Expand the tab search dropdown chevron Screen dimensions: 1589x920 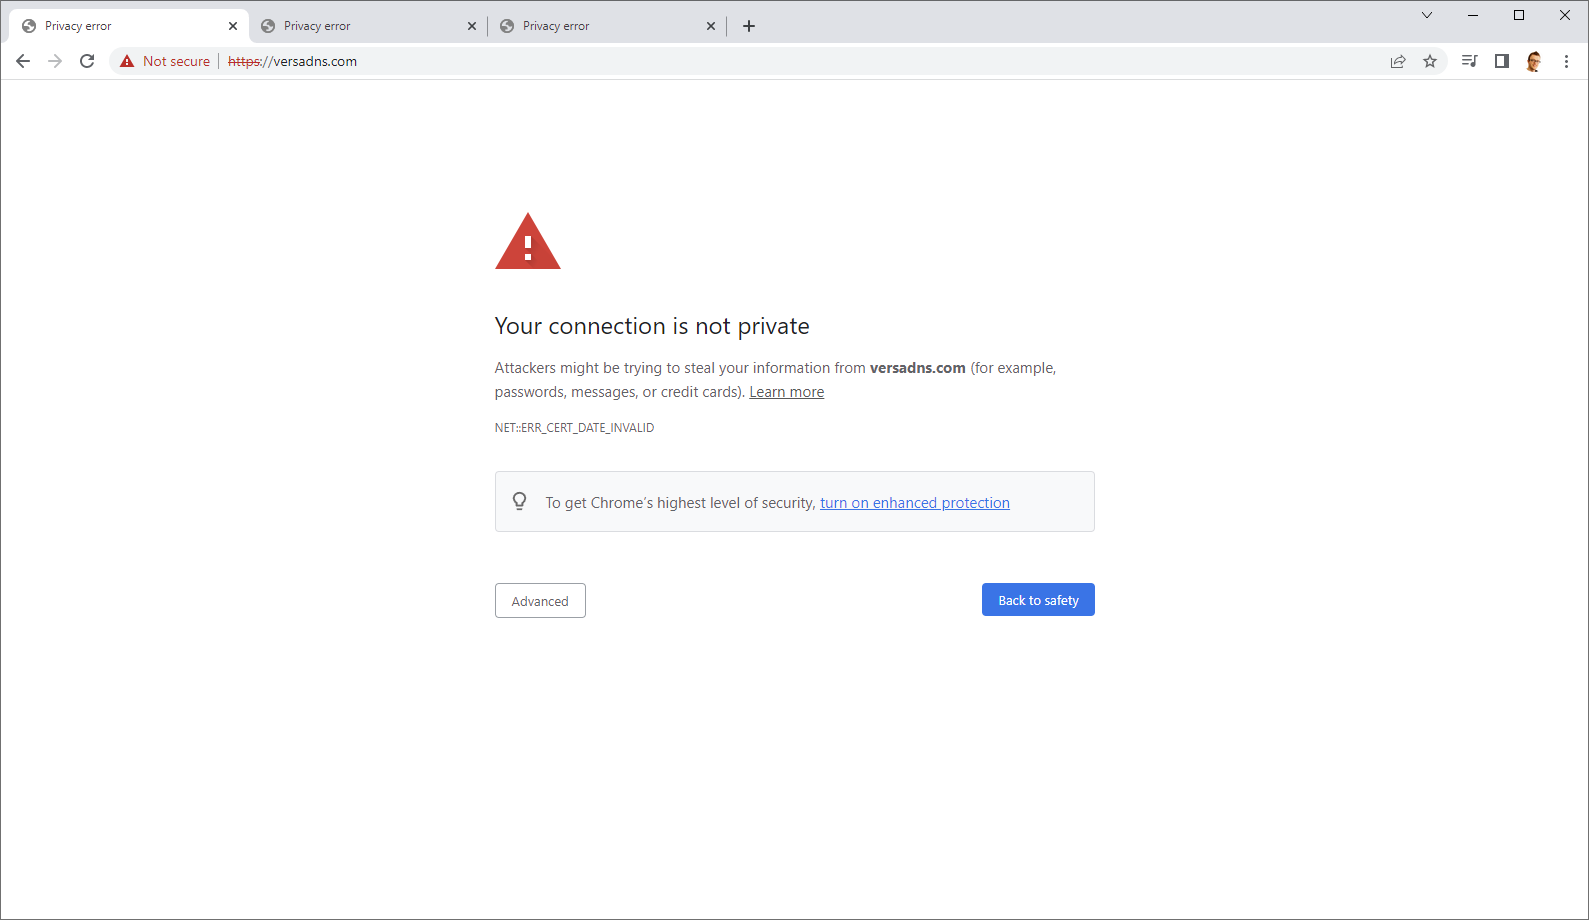1427,15
